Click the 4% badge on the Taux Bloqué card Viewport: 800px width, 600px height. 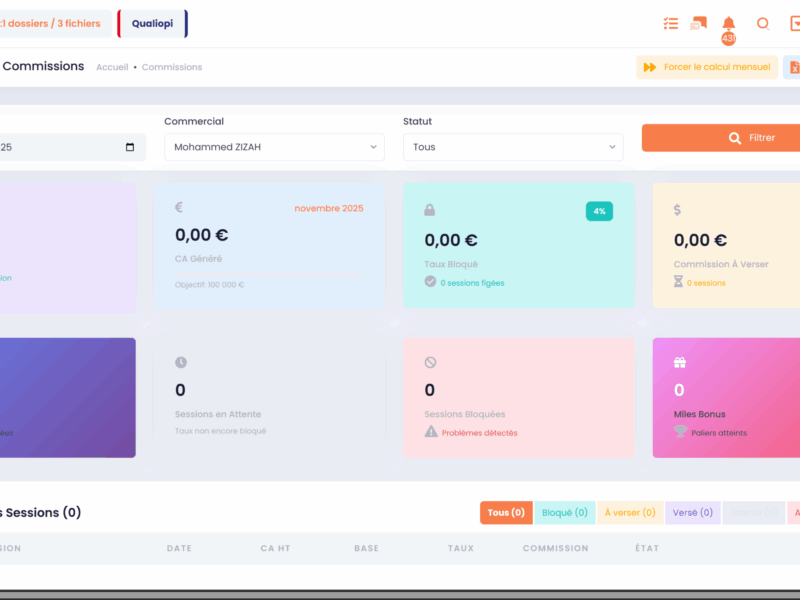(x=599, y=211)
